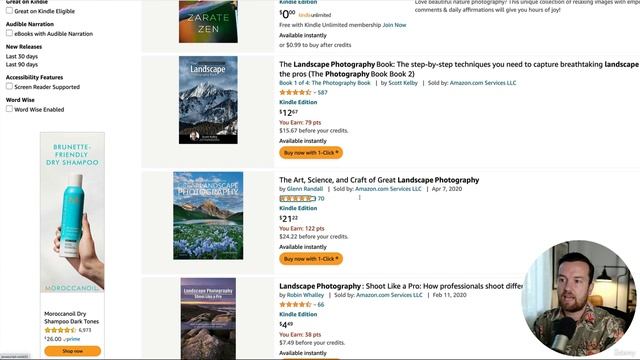
Task: Click the Kindle Unlimited logo beside $0.00
Action: tap(315, 15)
